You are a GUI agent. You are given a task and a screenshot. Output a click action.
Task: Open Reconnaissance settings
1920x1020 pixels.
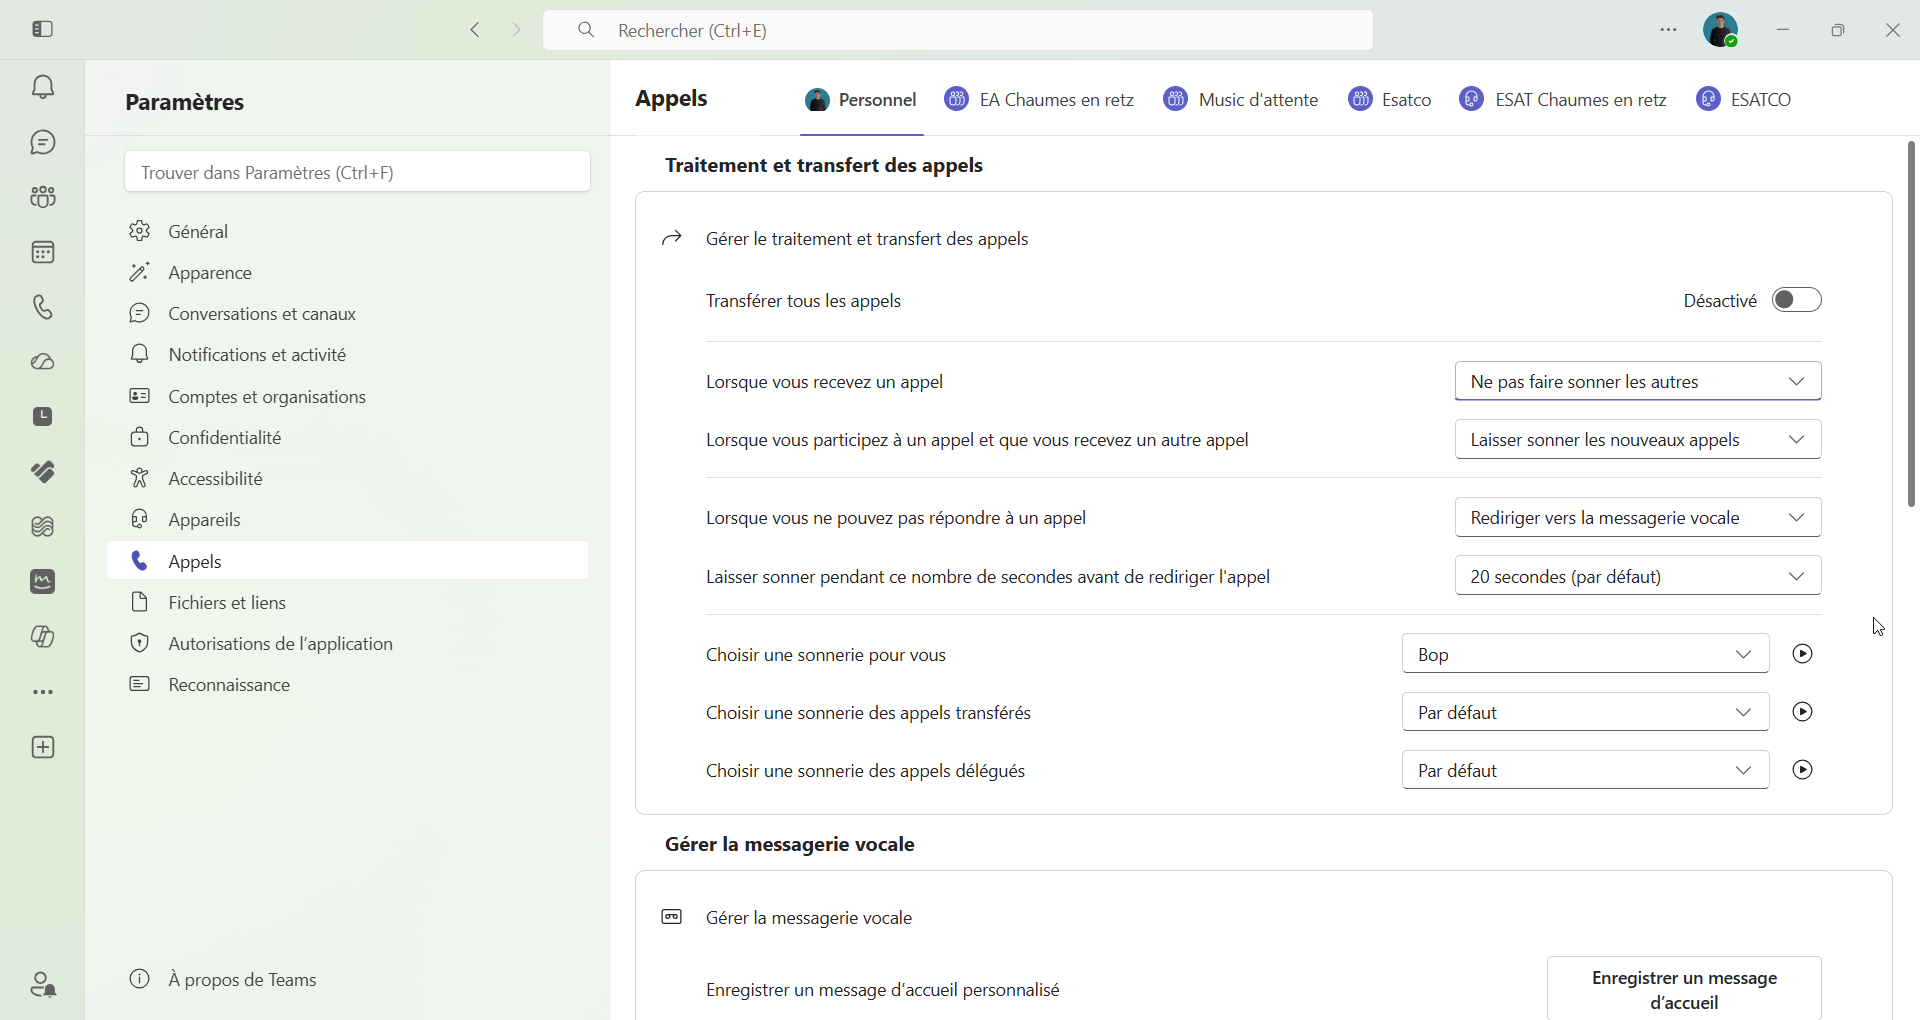pyautogui.click(x=348, y=684)
